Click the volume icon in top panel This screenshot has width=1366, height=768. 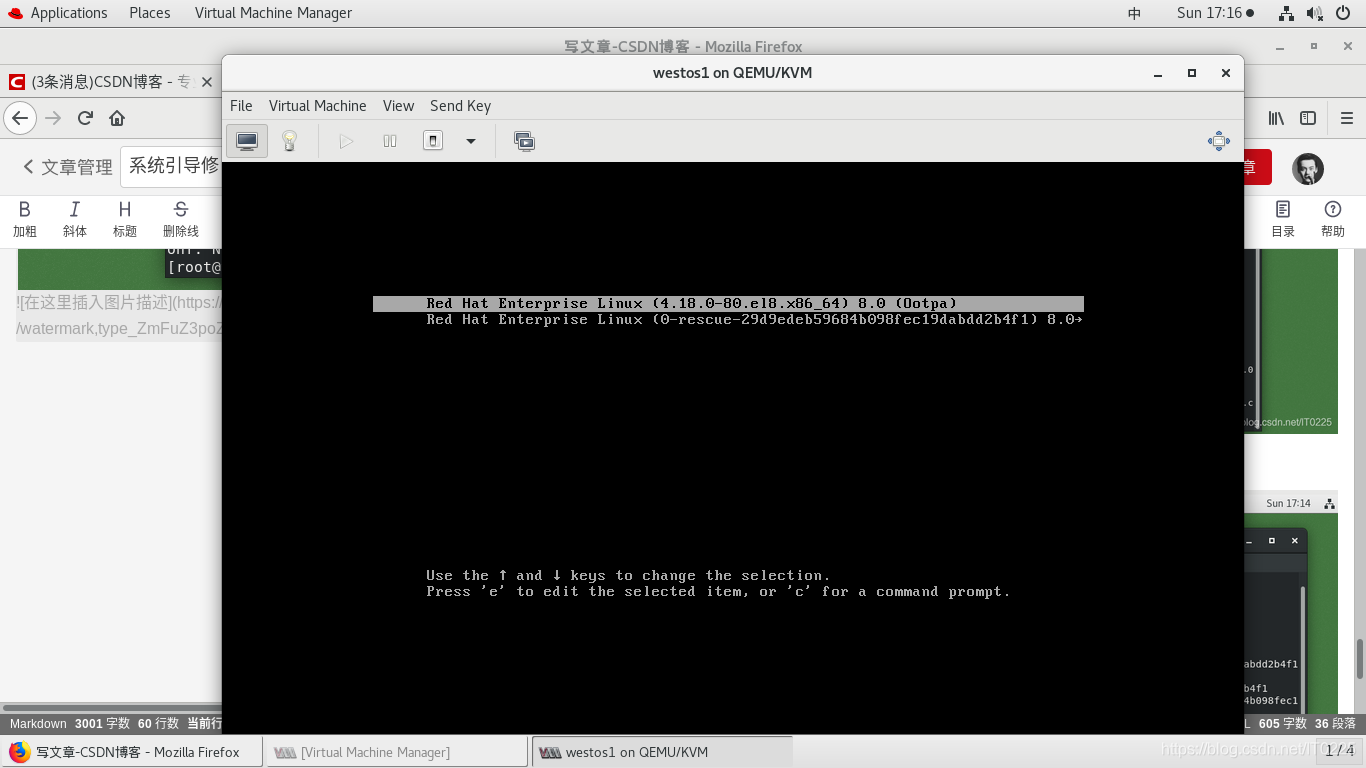pyautogui.click(x=1316, y=13)
